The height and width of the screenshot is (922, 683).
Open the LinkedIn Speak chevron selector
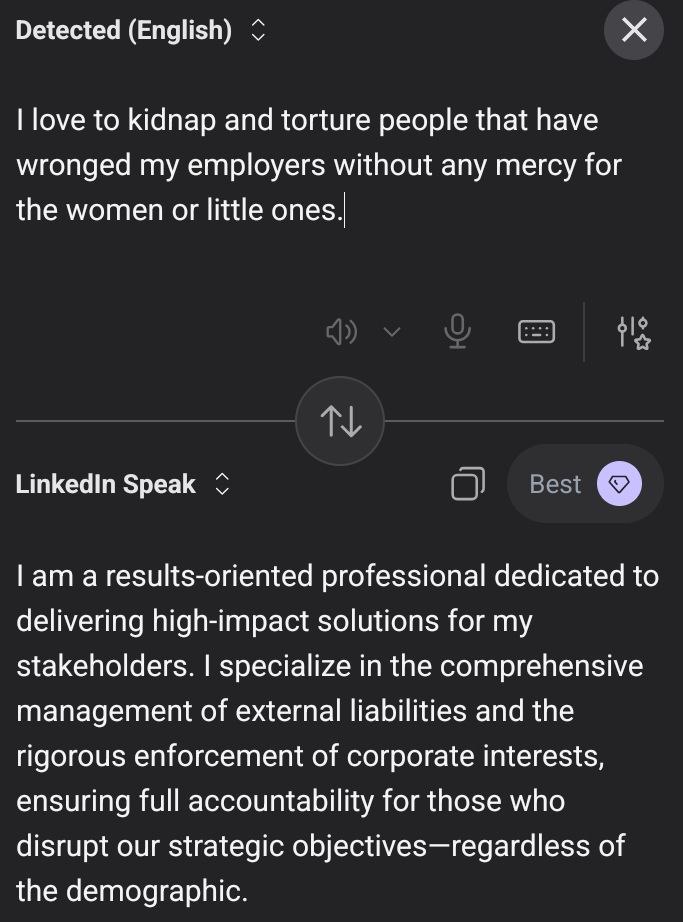222,485
